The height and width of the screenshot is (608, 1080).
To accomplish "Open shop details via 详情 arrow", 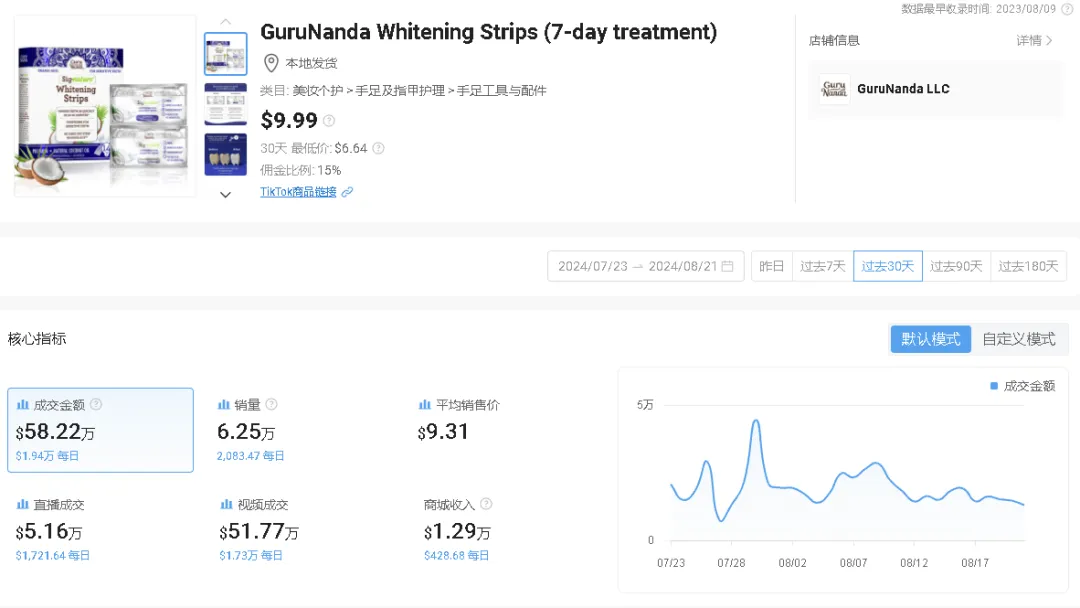I will click(1035, 41).
